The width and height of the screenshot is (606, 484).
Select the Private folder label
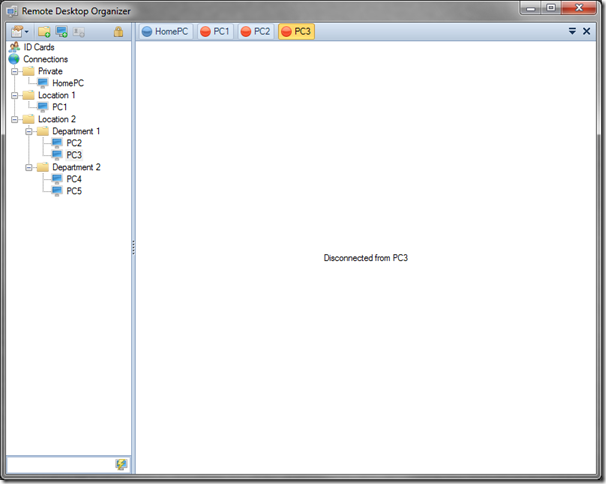point(50,71)
